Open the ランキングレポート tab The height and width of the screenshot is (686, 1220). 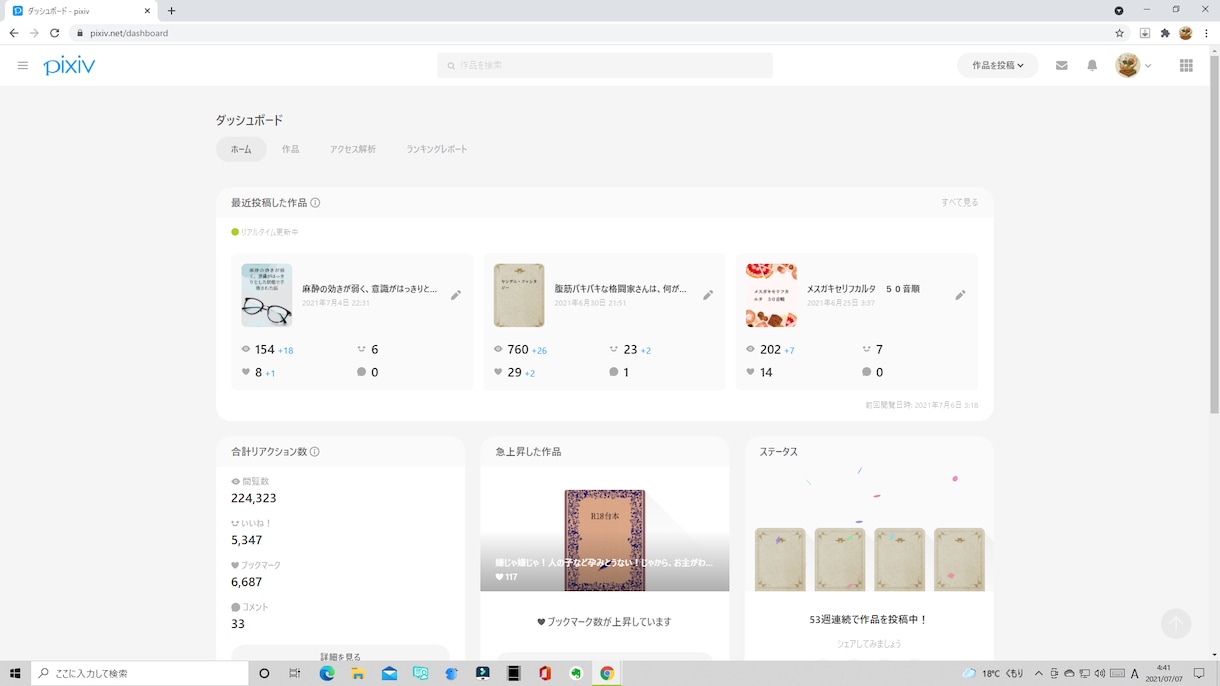click(x=436, y=149)
